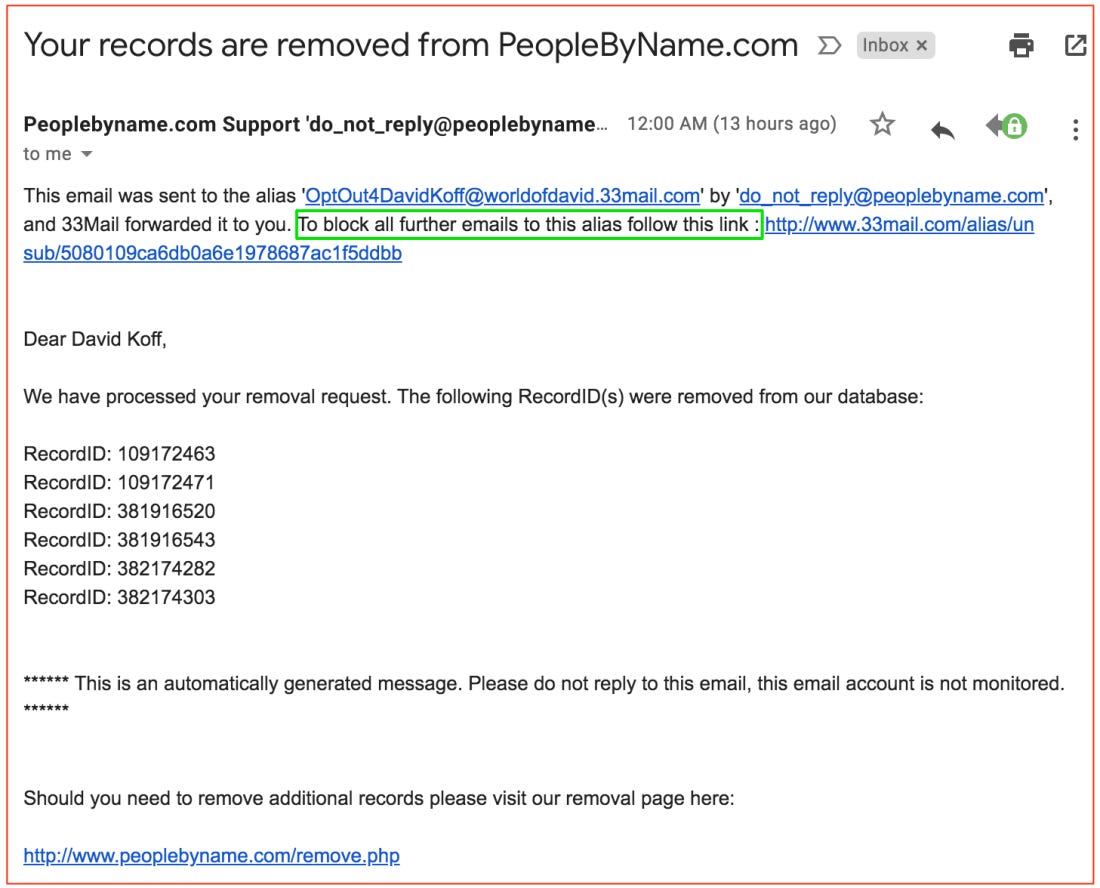The height and width of the screenshot is (888, 1100).
Task: Print this email with the printer icon
Action: click(1021, 46)
